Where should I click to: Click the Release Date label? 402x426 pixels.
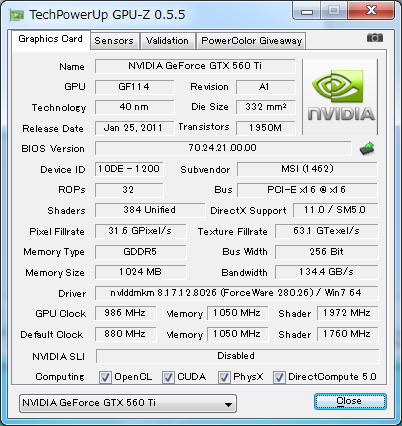pos(53,129)
